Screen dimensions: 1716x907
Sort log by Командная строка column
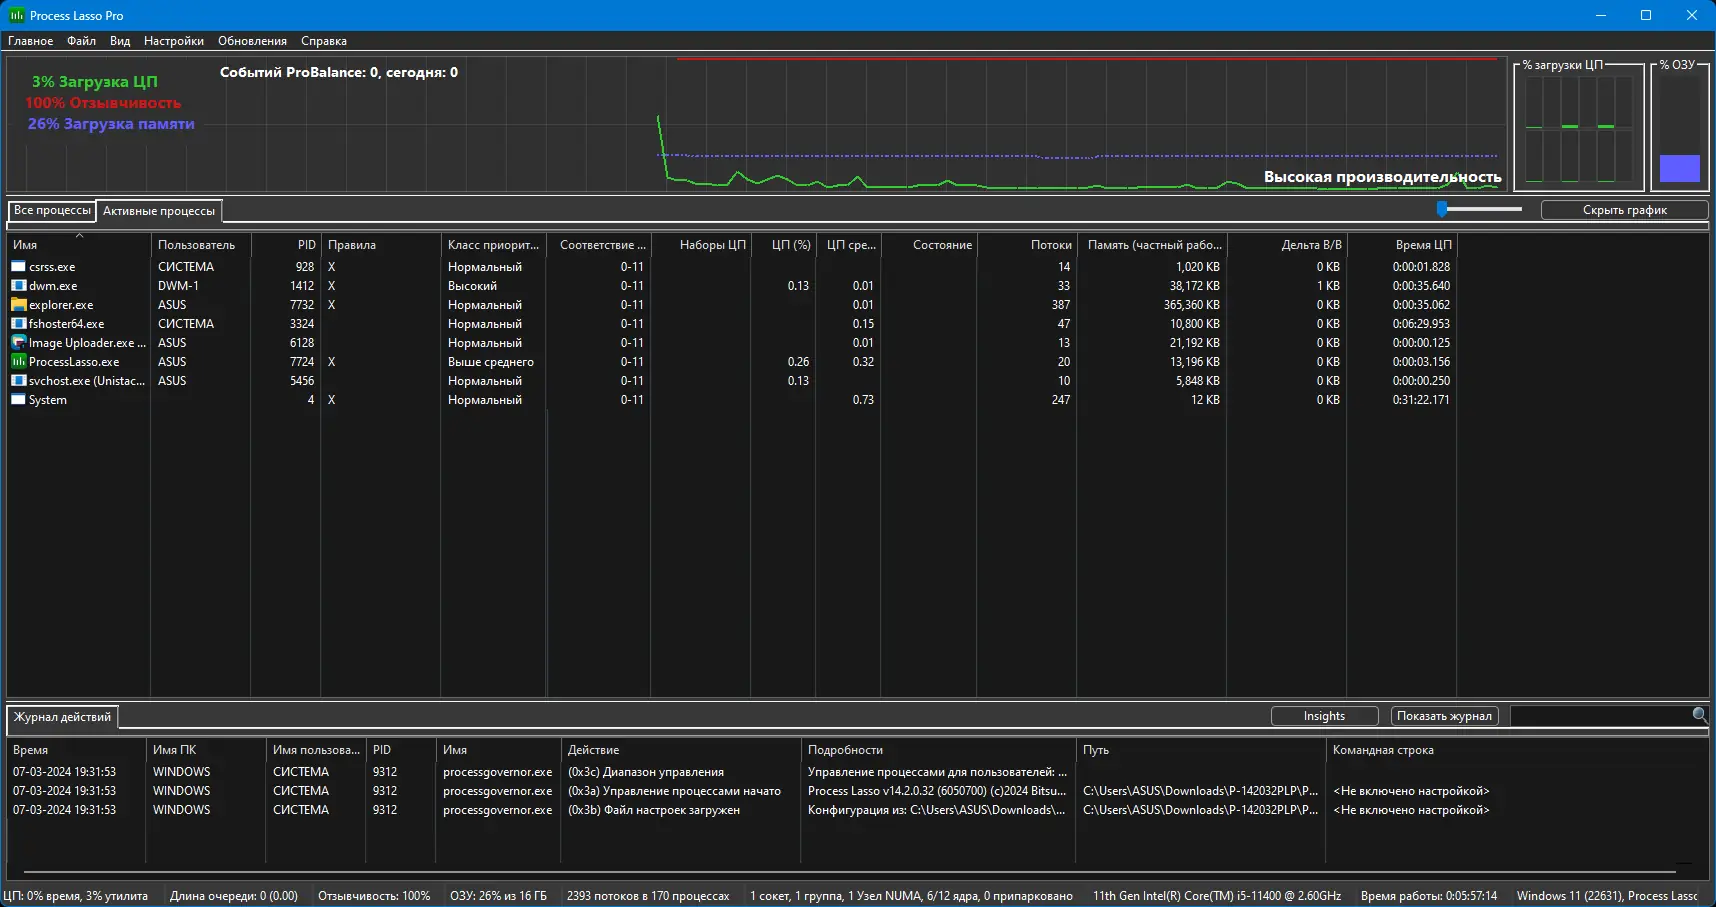(1515, 750)
